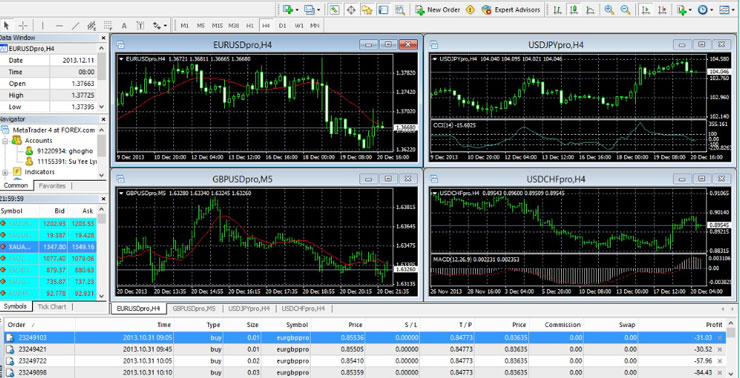Viewport: 740px width, 378px height.
Task: Click the zoom in magnifier icon
Action: click(x=609, y=9)
